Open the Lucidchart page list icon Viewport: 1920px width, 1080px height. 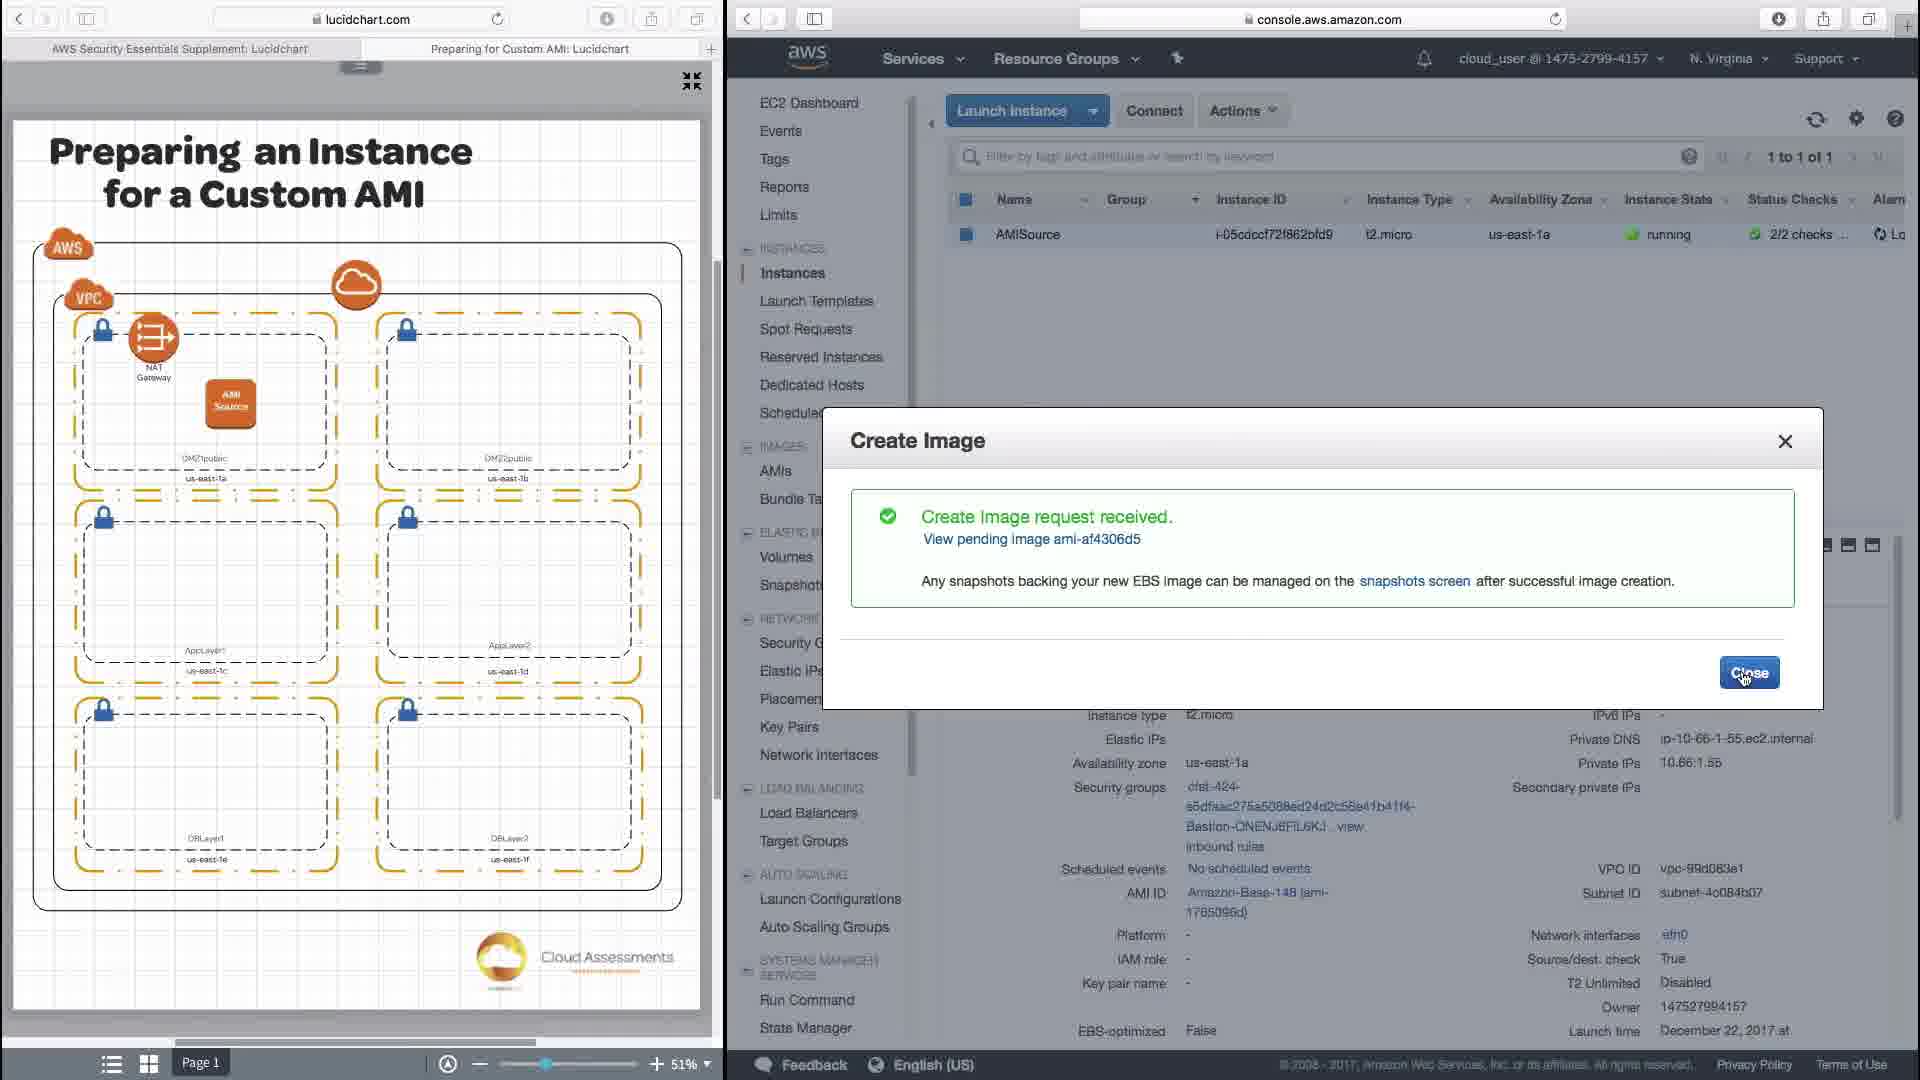click(x=112, y=1064)
